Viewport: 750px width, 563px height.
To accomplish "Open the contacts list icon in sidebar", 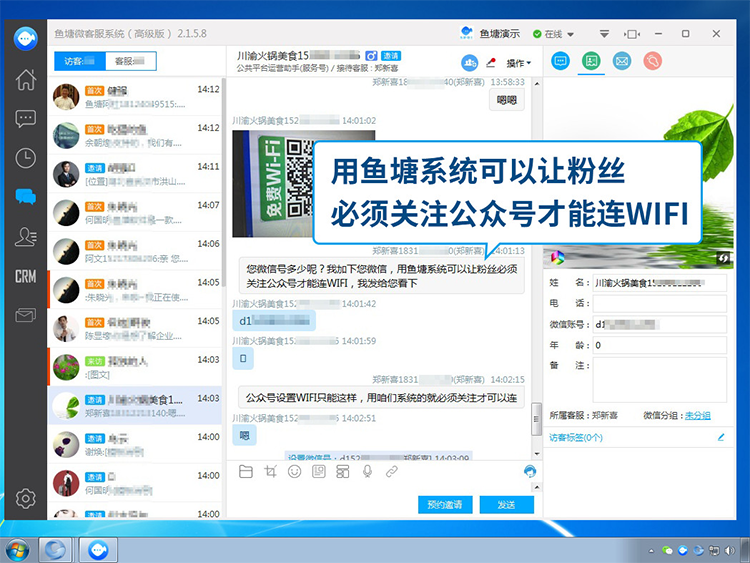I will pos(26,237).
